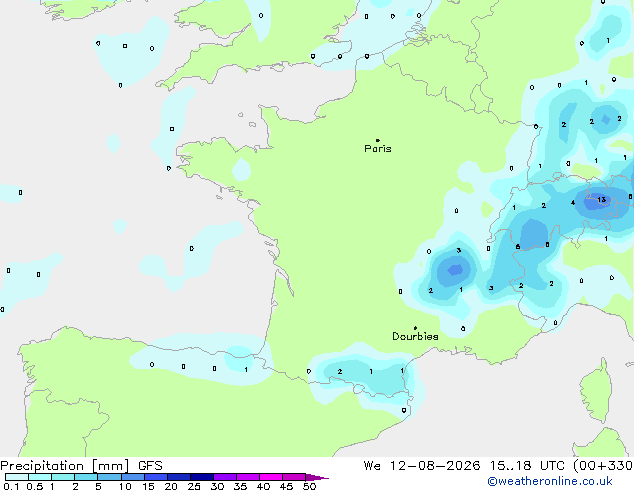Pick the 10–15 mm legend color
This screenshot has height=490, width=634.
click(132, 477)
